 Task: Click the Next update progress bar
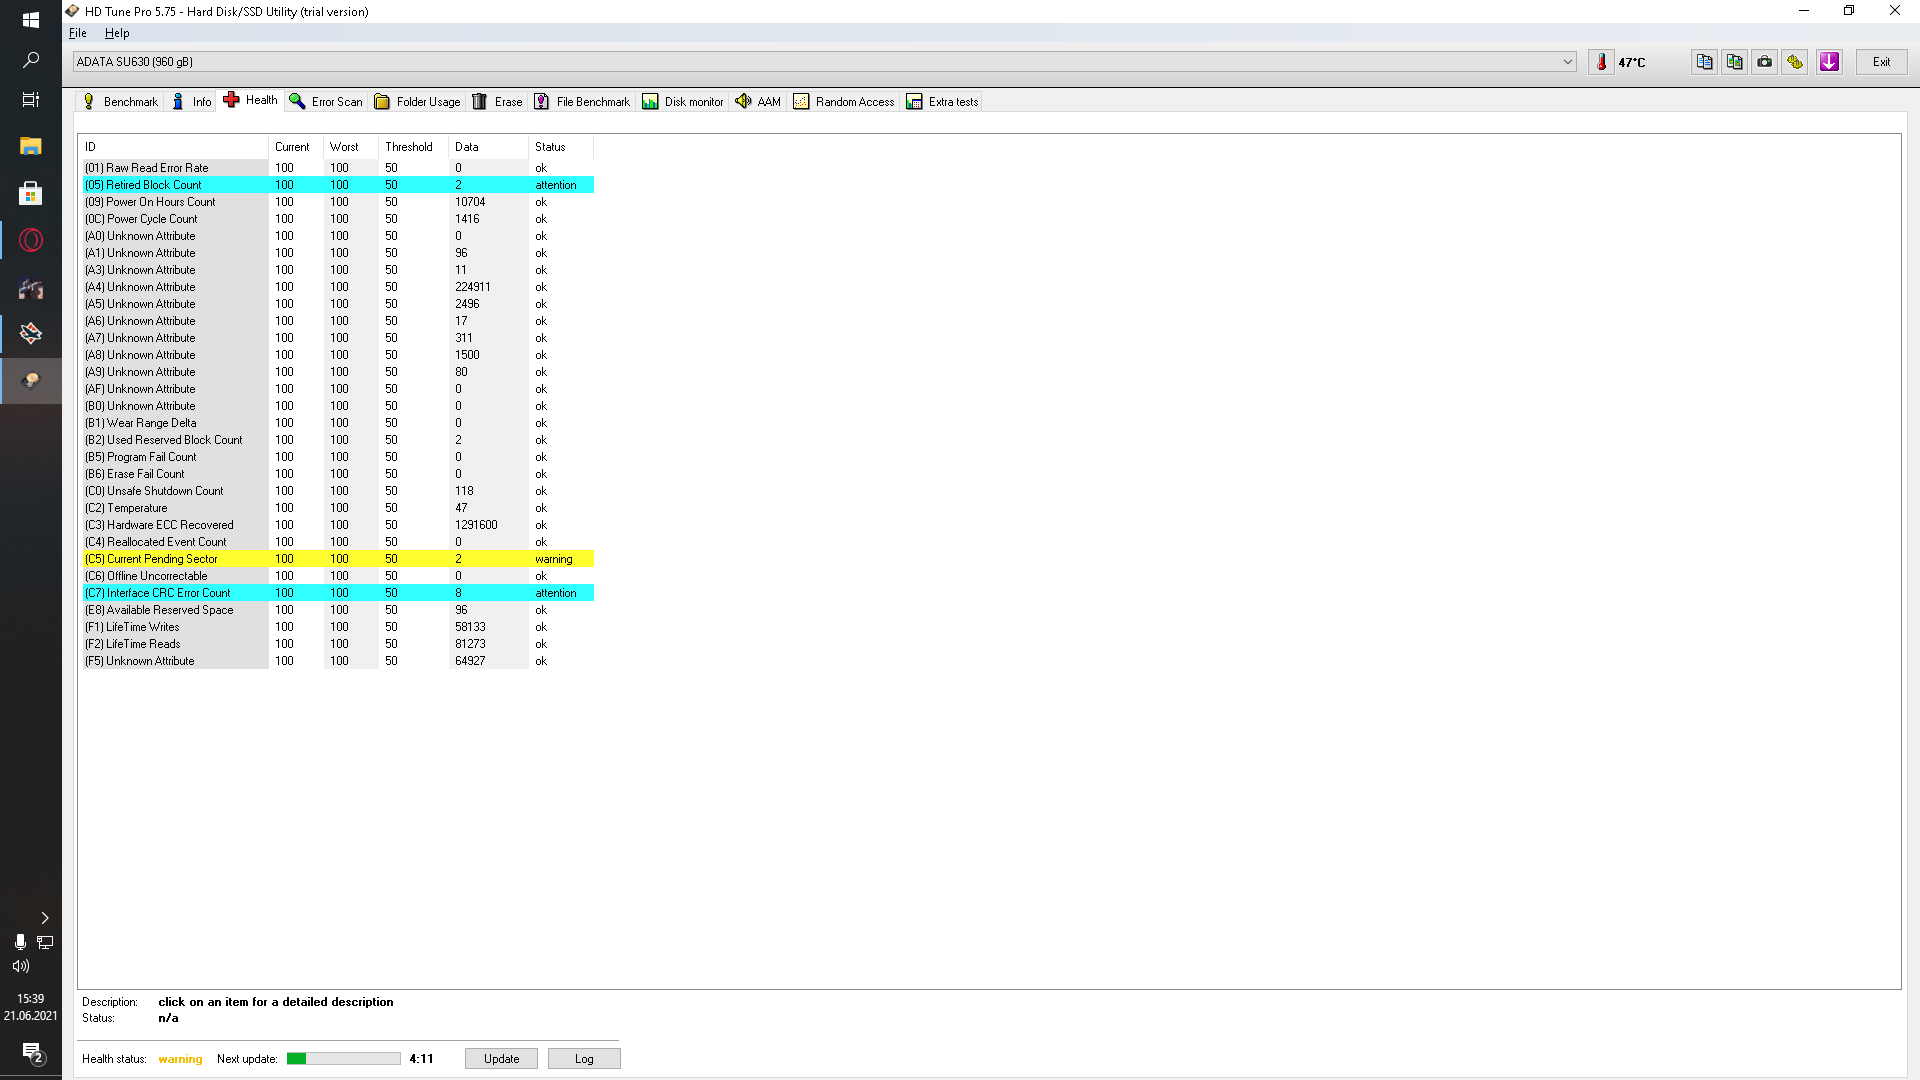point(343,1059)
